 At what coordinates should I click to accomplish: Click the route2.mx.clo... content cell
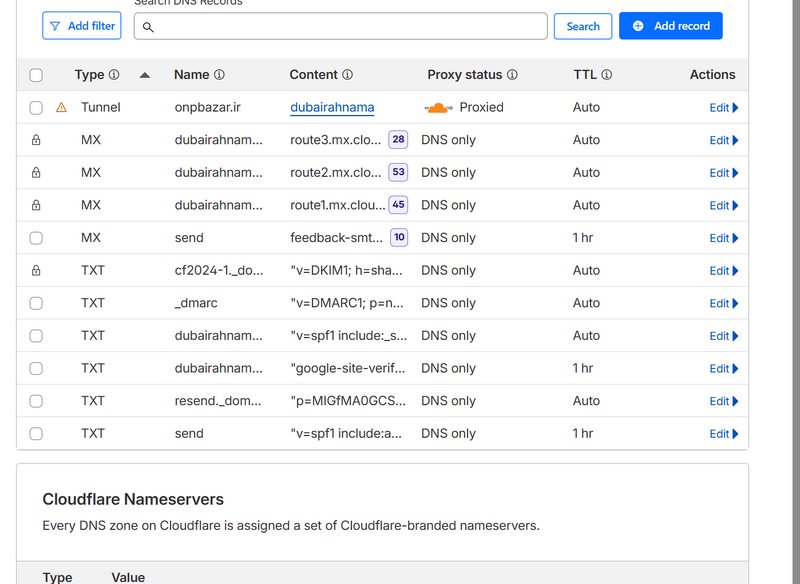coord(335,172)
